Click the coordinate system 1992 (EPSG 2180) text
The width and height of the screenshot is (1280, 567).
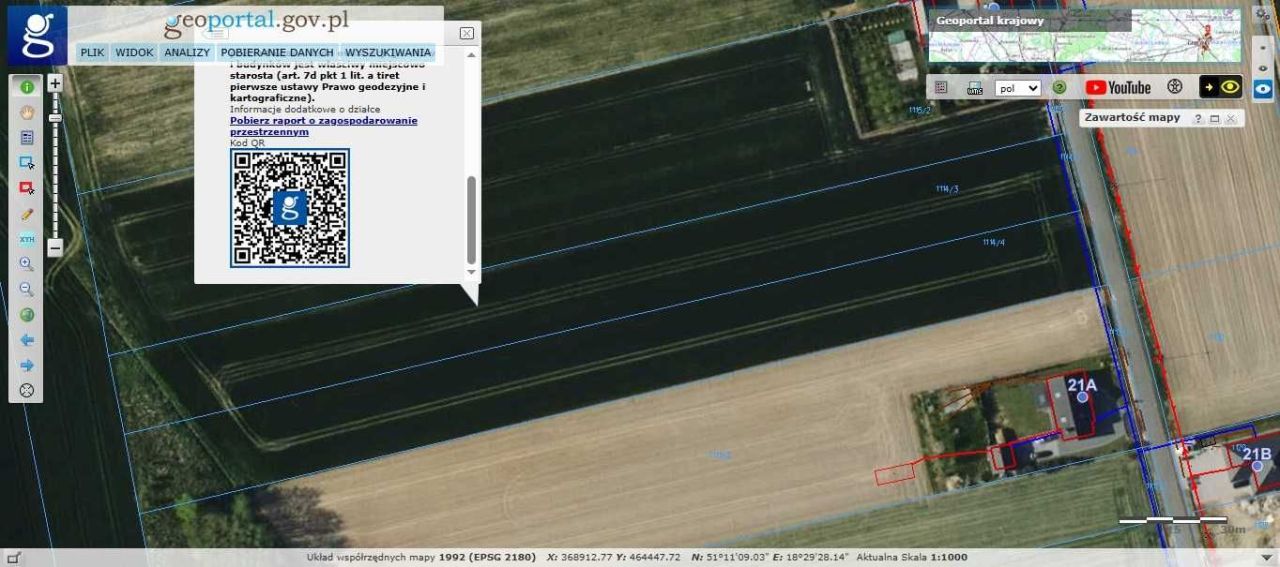[487, 557]
